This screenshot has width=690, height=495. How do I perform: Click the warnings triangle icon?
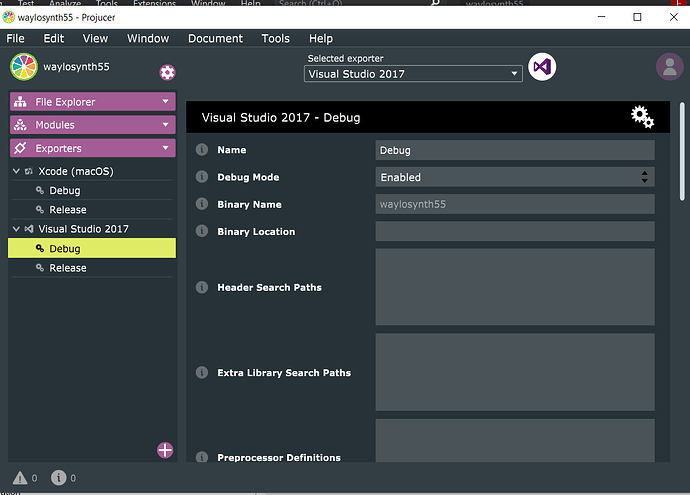click(20, 478)
